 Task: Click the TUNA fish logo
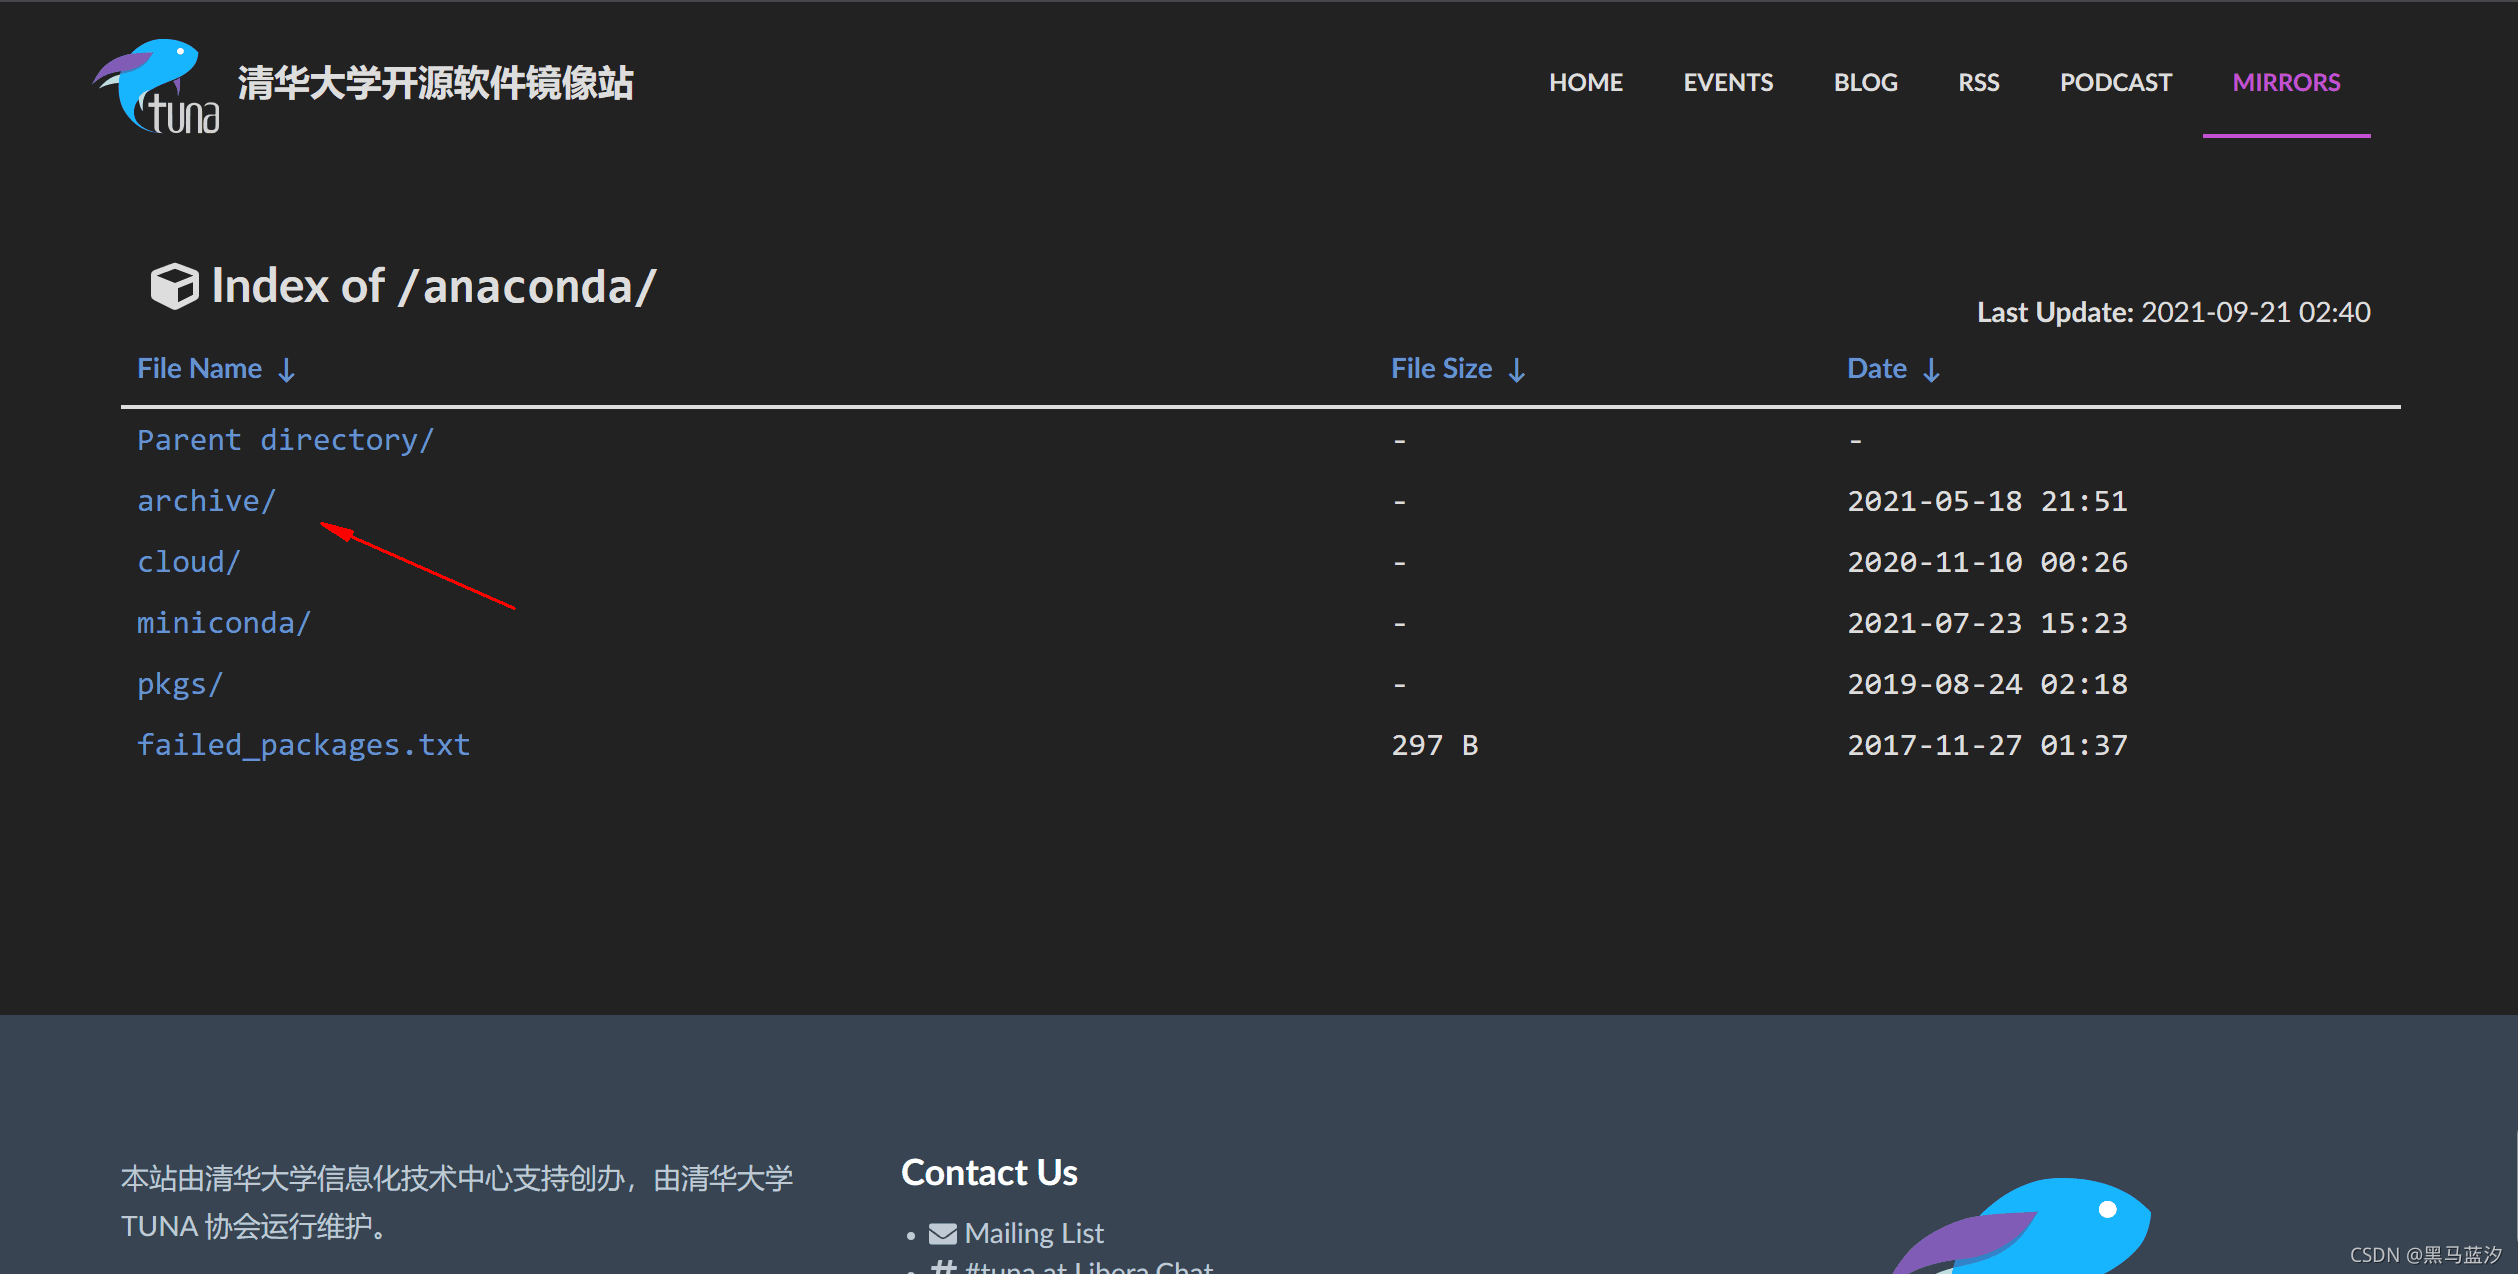156,86
